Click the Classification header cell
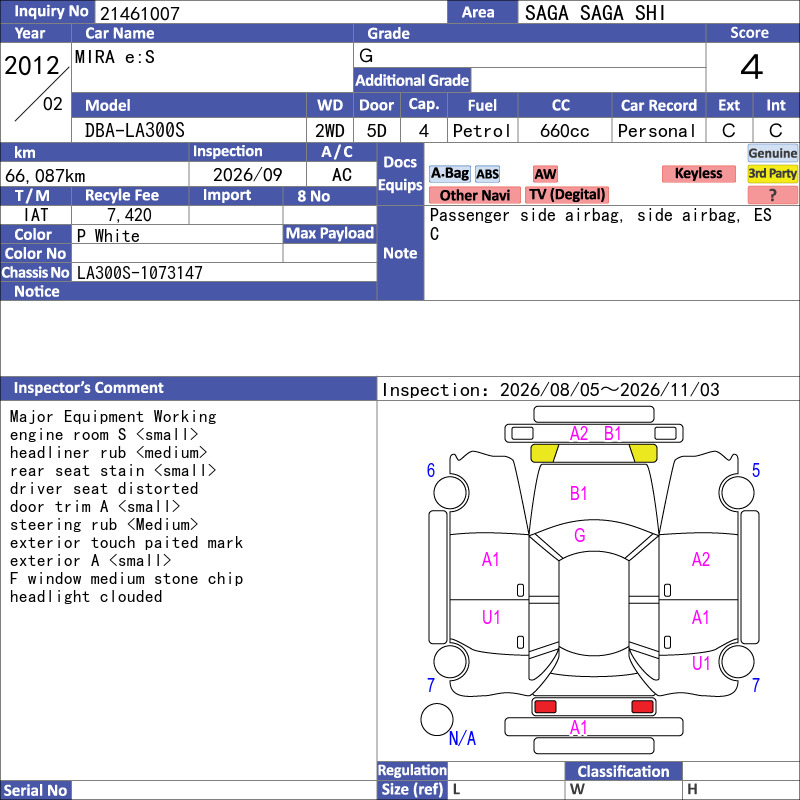Screen dimensions: 800x800 [623, 771]
